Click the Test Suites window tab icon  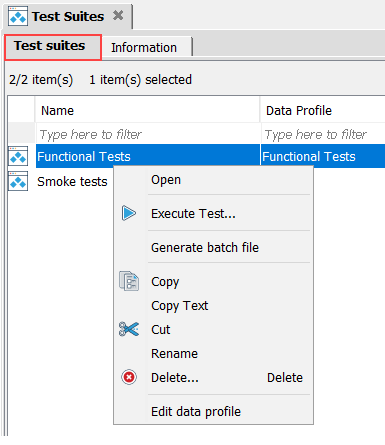click(18, 16)
